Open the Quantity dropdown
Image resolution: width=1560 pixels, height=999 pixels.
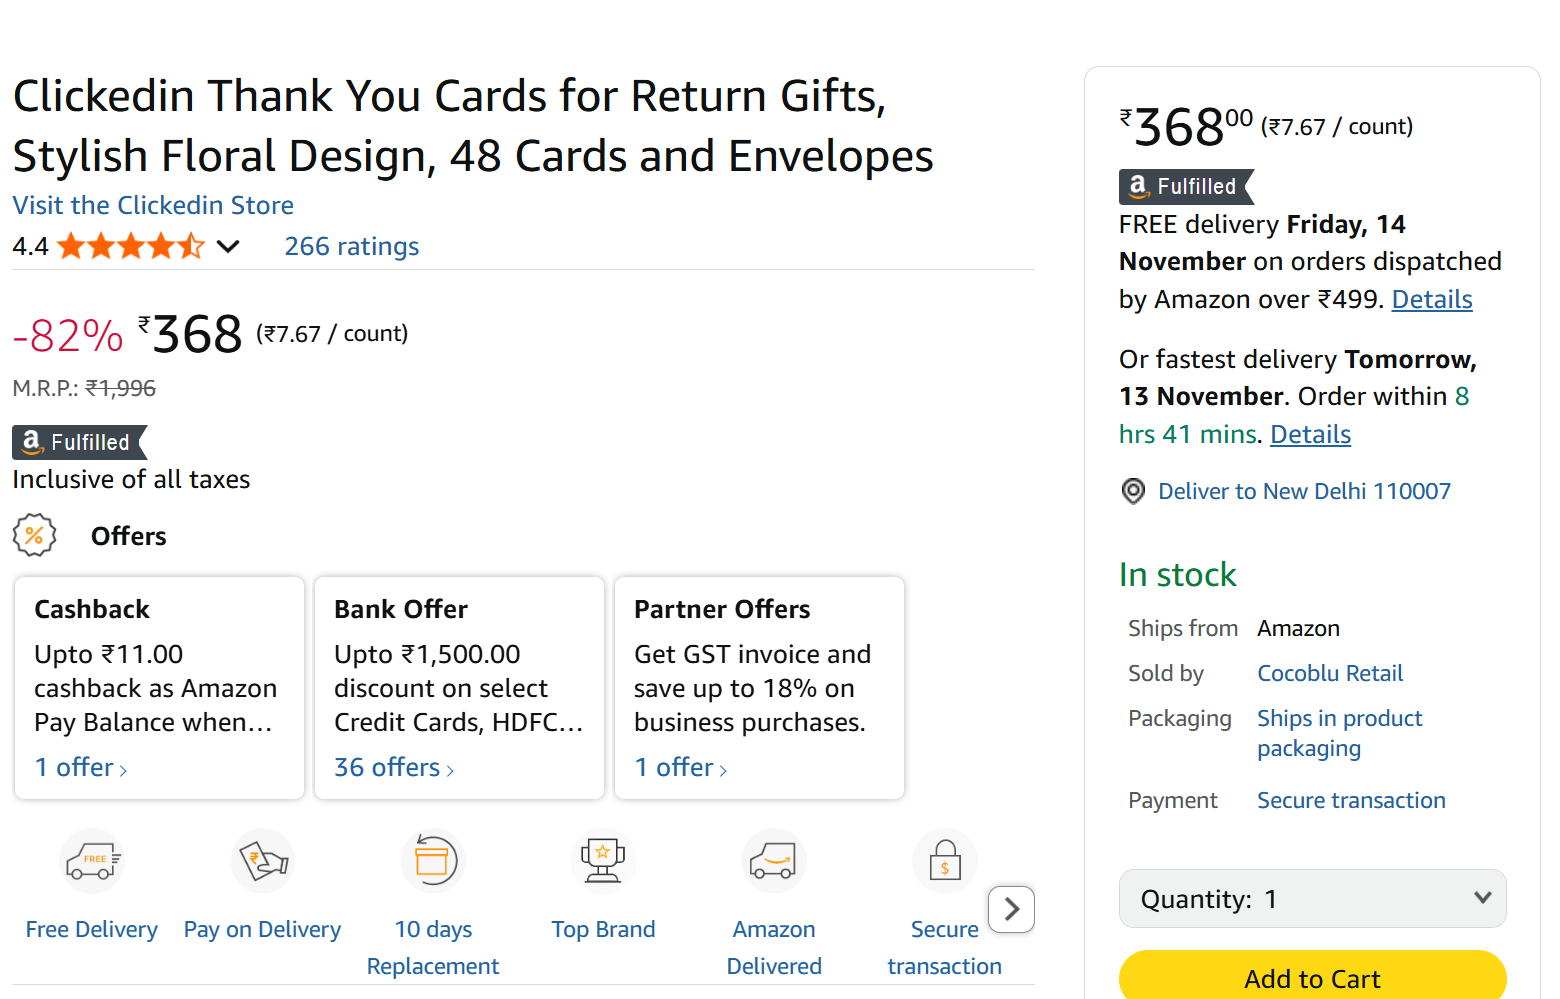pos(1312,898)
